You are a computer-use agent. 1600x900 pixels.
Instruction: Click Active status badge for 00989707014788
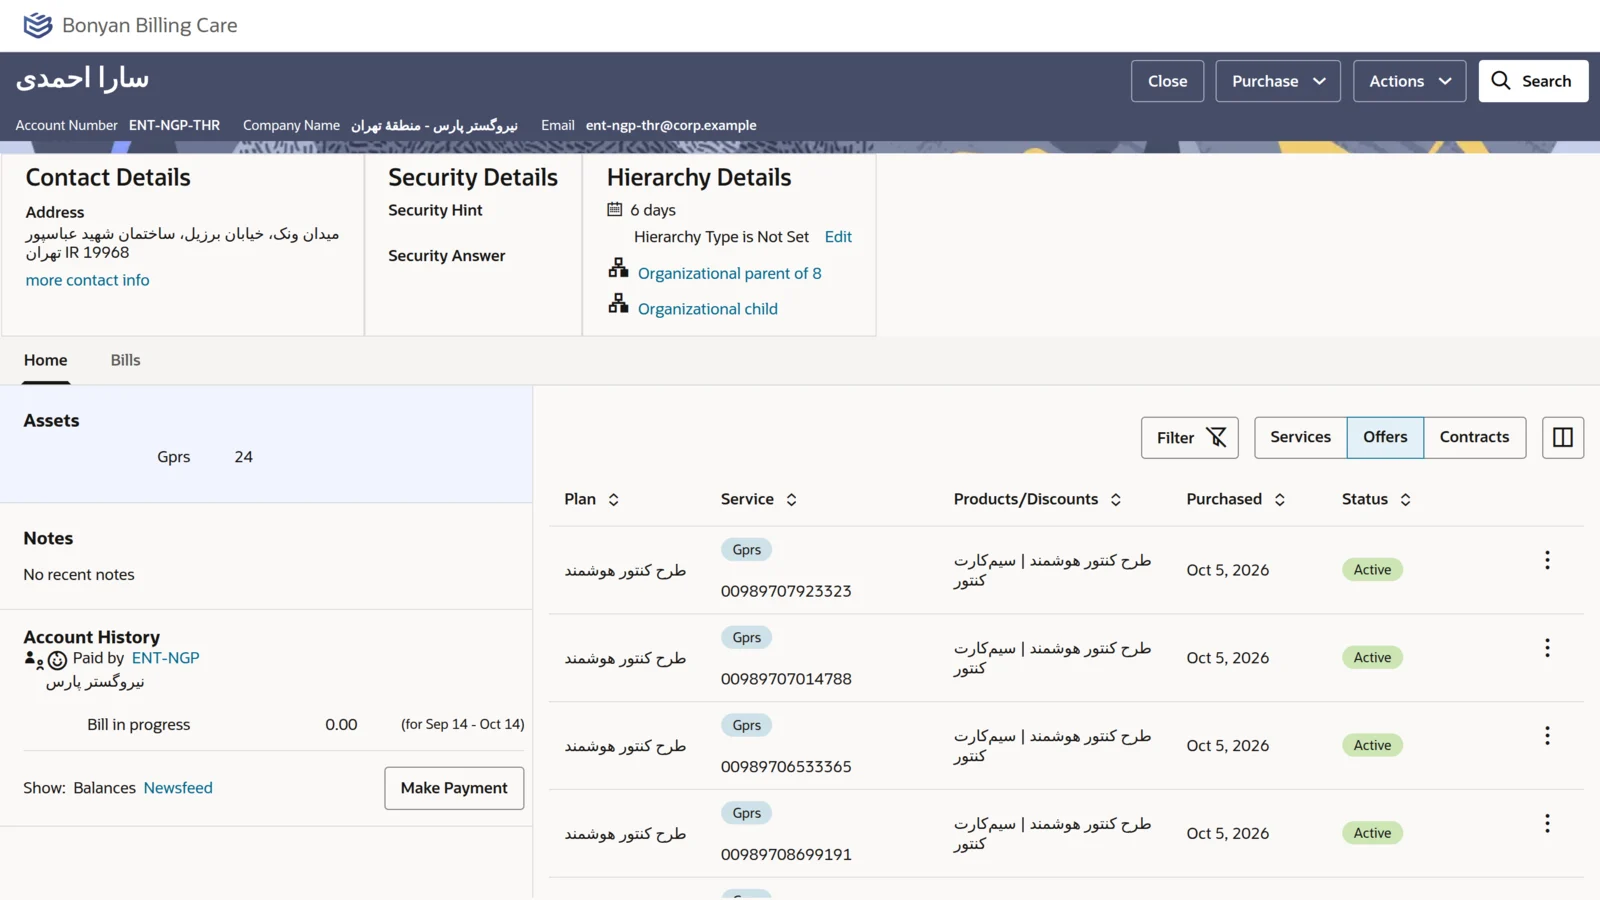[1372, 658]
